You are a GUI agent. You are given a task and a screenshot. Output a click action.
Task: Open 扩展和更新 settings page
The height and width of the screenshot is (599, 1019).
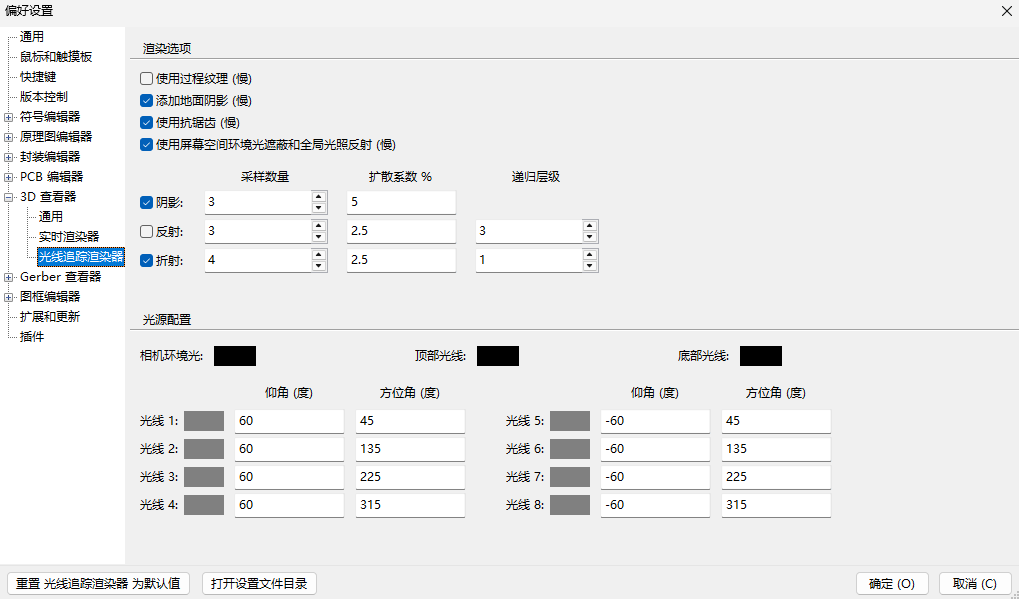coord(50,316)
